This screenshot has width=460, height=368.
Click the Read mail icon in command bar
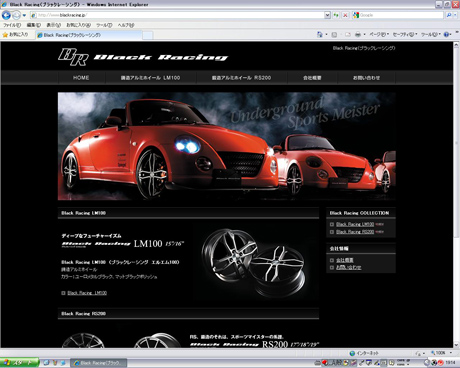point(348,34)
